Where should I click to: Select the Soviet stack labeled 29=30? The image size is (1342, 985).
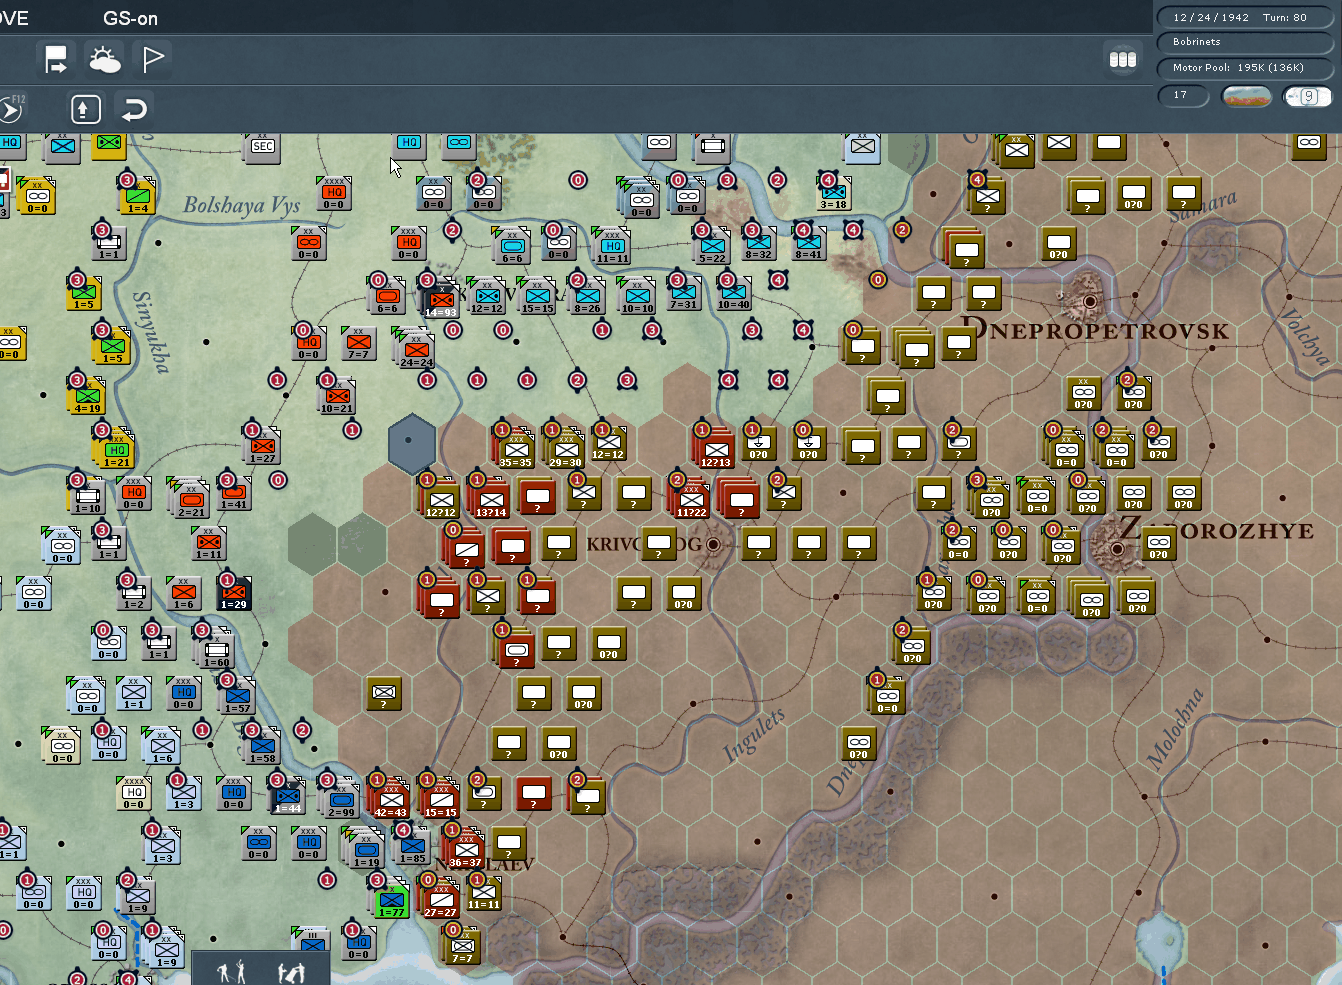(x=565, y=450)
